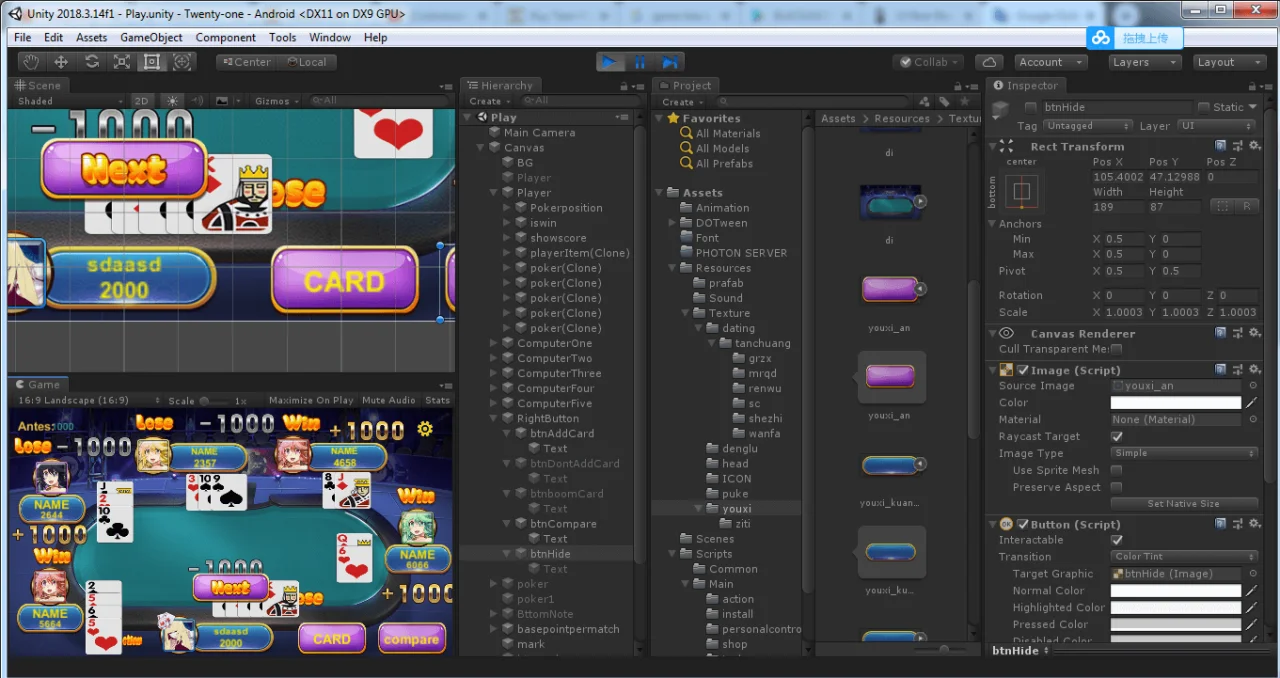Toggle the 2D scene view mode

142,101
